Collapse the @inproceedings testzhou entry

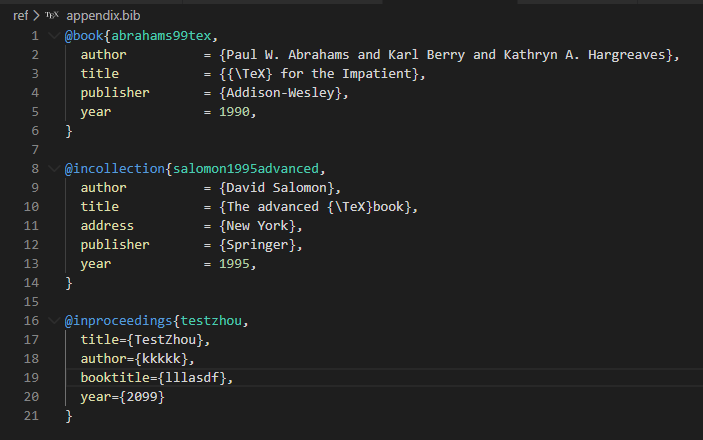[54, 321]
